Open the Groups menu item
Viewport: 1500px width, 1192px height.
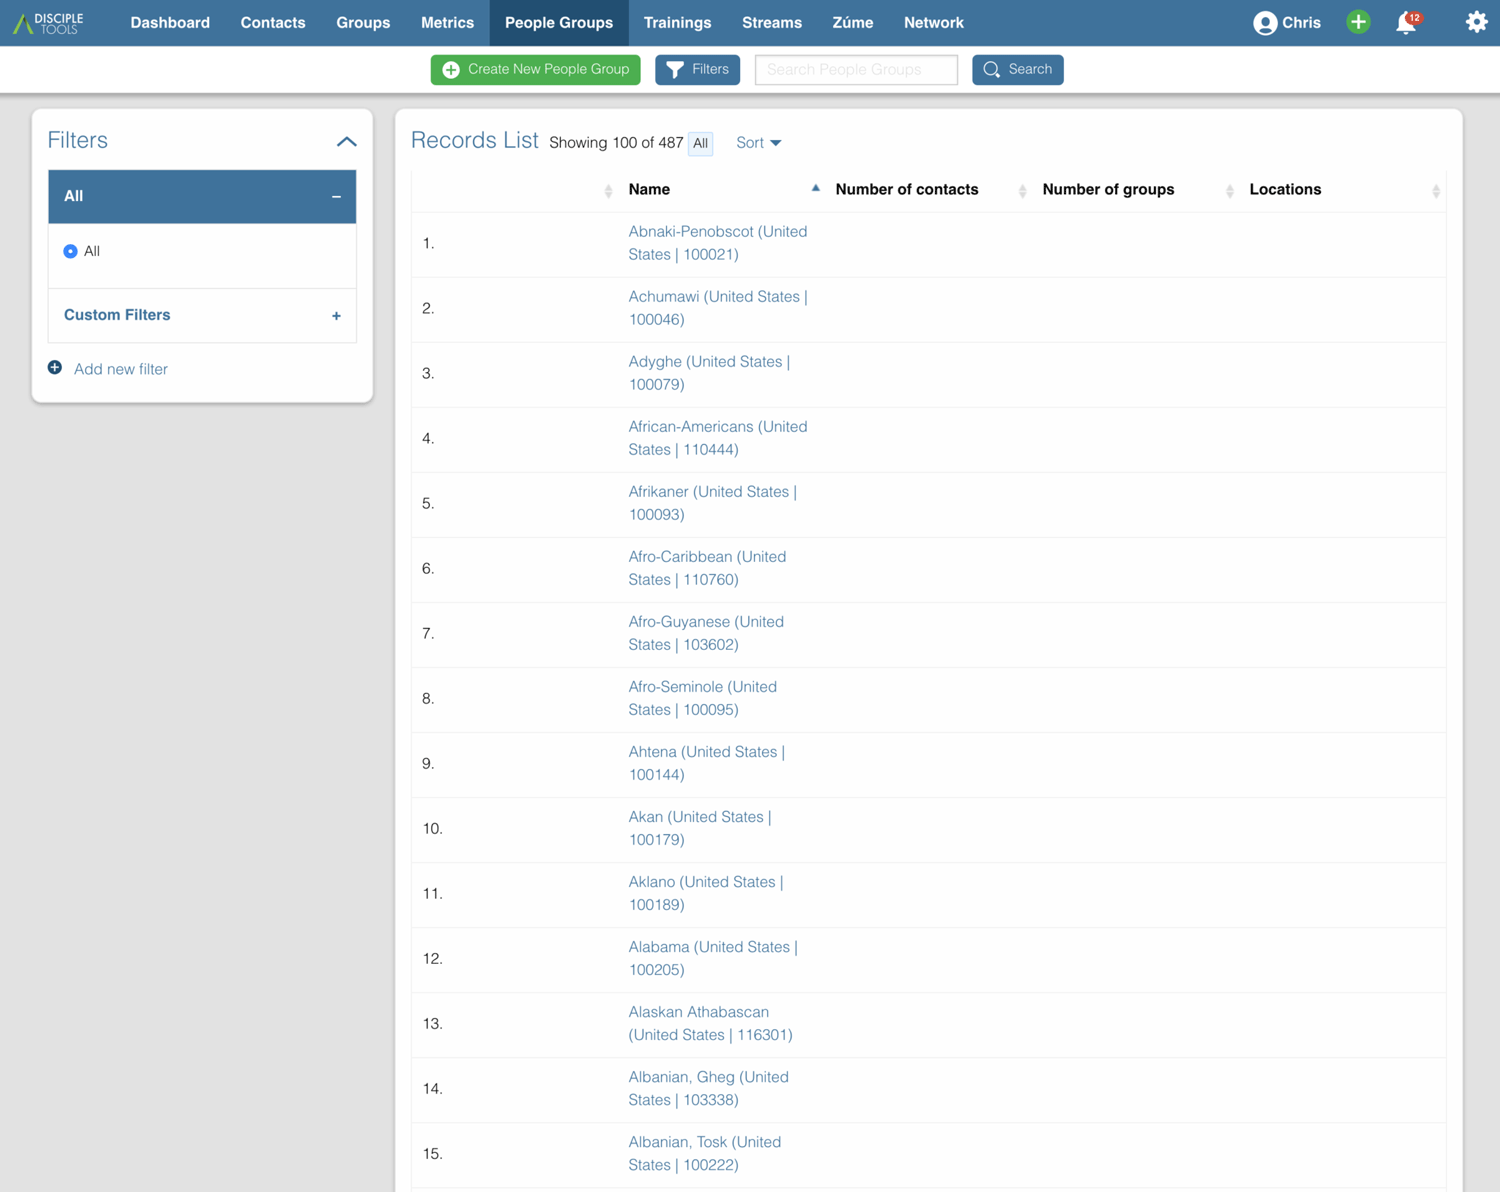[363, 22]
